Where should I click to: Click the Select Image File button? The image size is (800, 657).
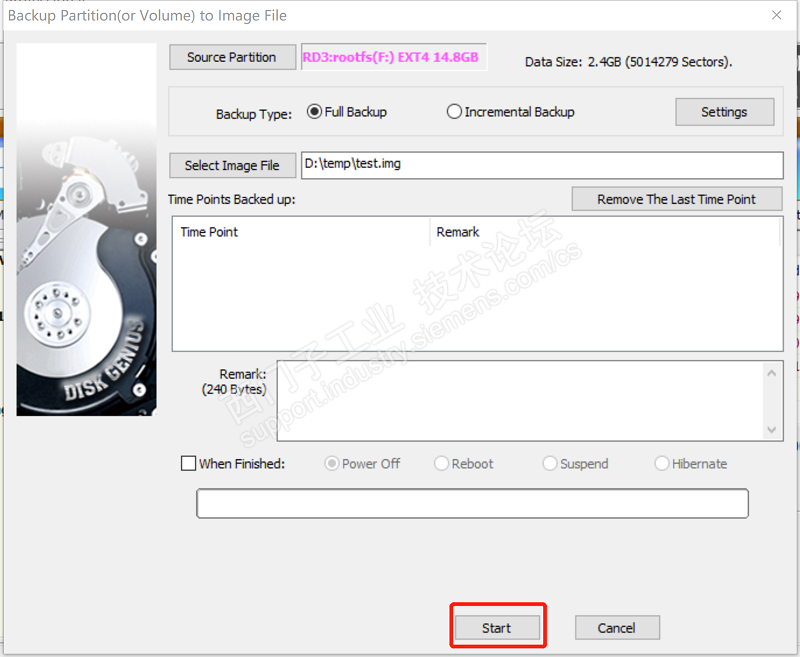[232, 165]
